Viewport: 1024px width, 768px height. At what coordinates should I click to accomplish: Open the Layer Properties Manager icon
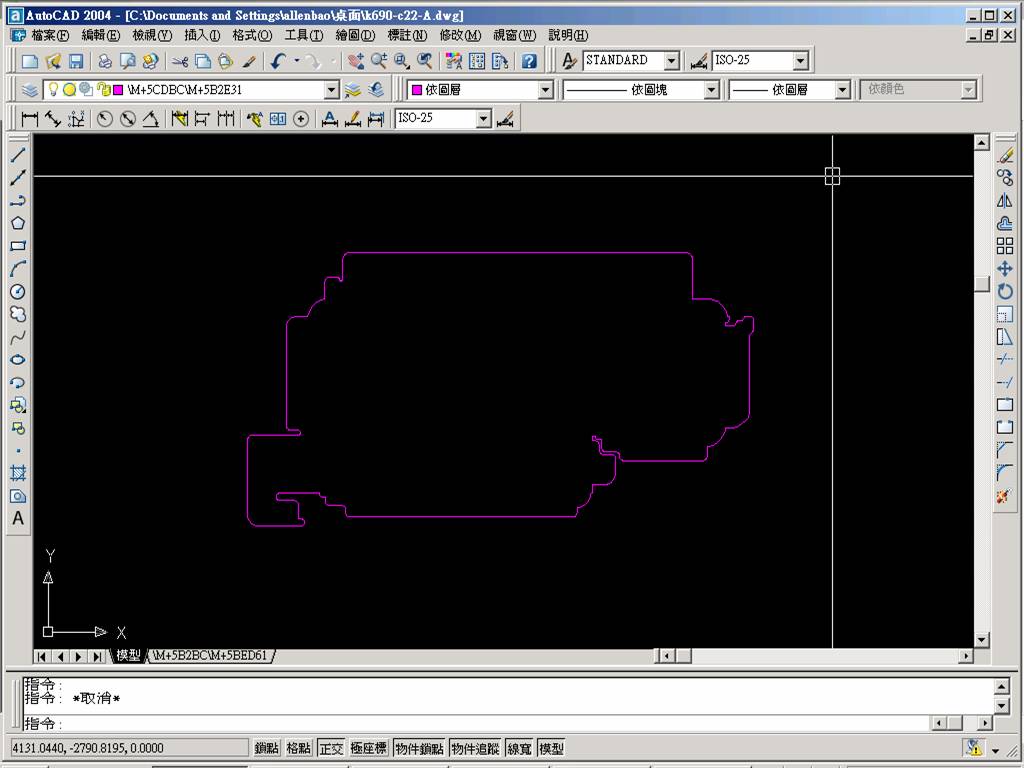(29, 89)
